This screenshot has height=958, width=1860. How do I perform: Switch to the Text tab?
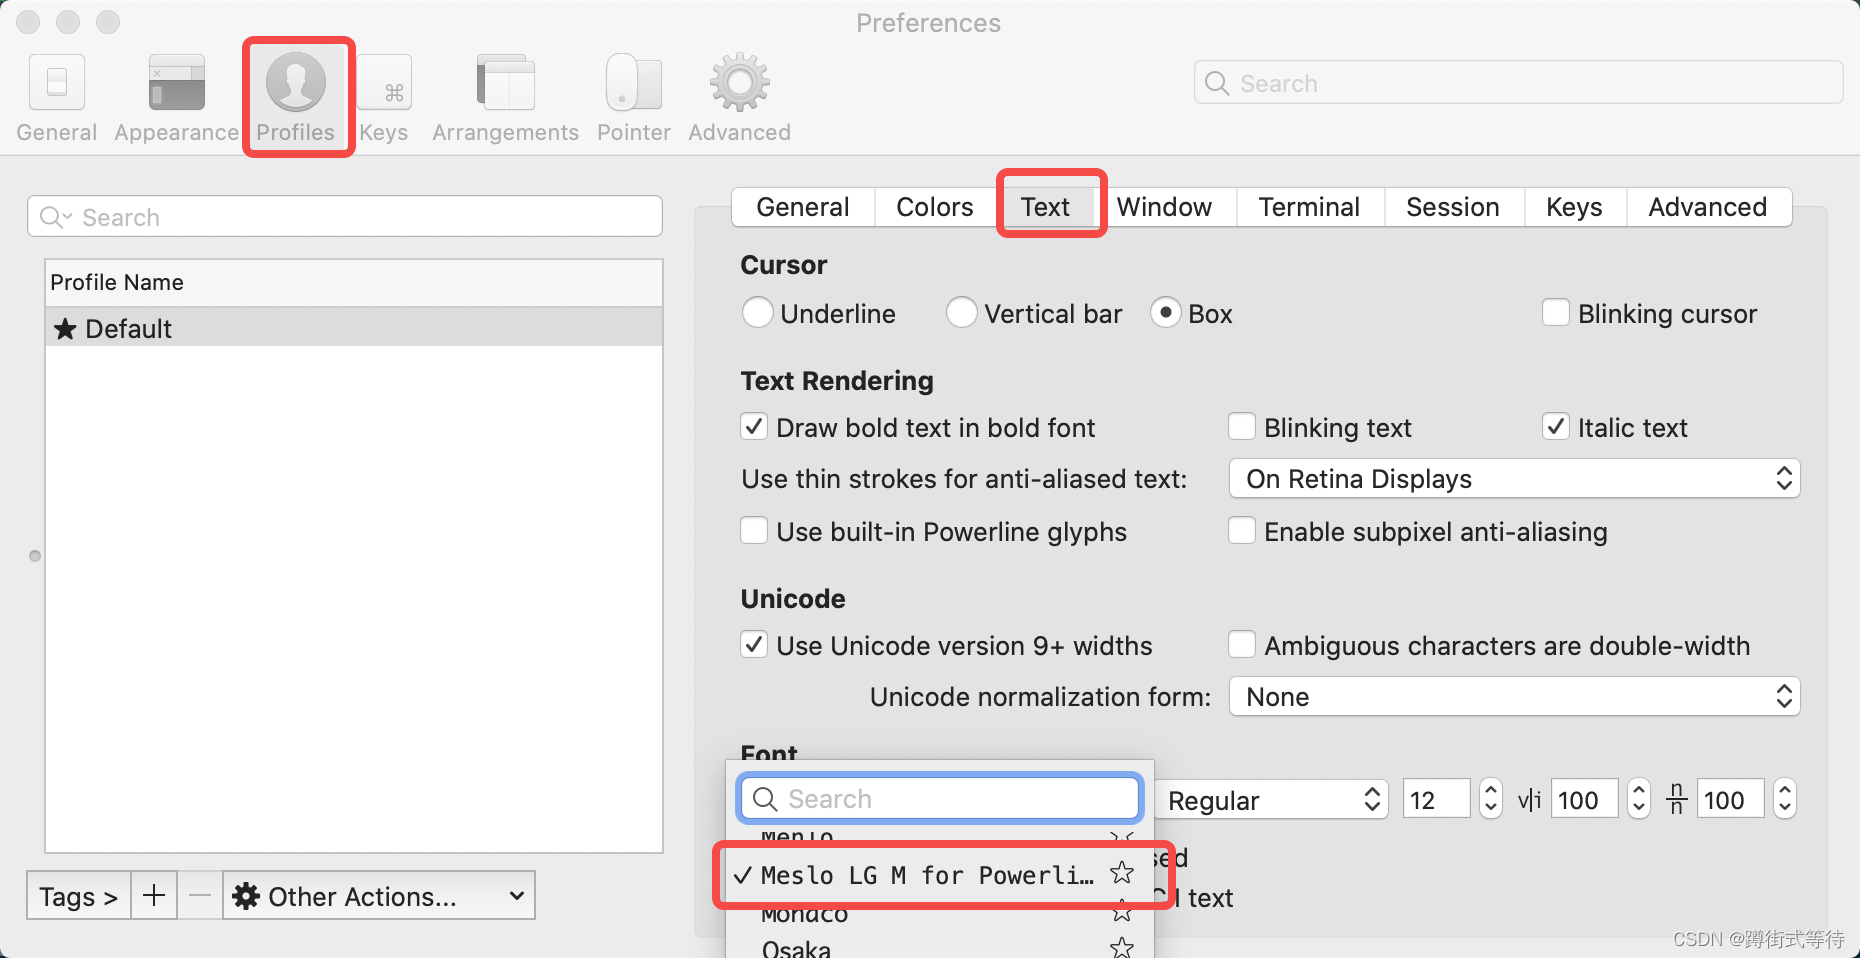pos(1046,207)
